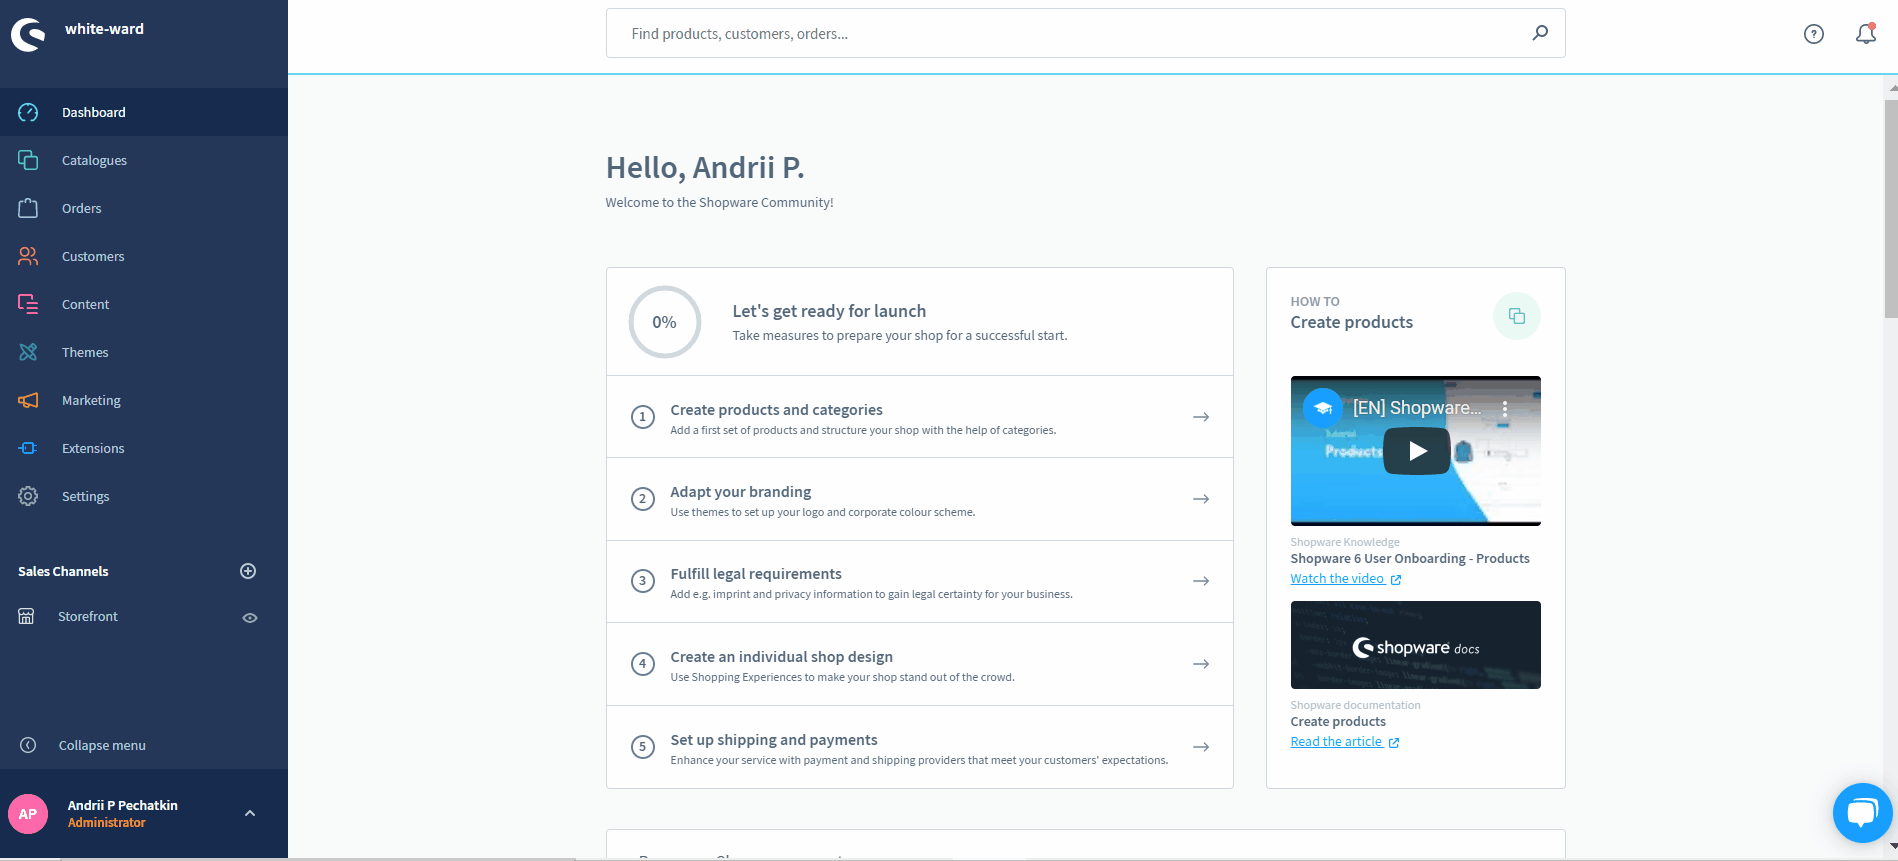Open Settings menu item
The width and height of the screenshot is (1898, 861).
pos(144,496)
